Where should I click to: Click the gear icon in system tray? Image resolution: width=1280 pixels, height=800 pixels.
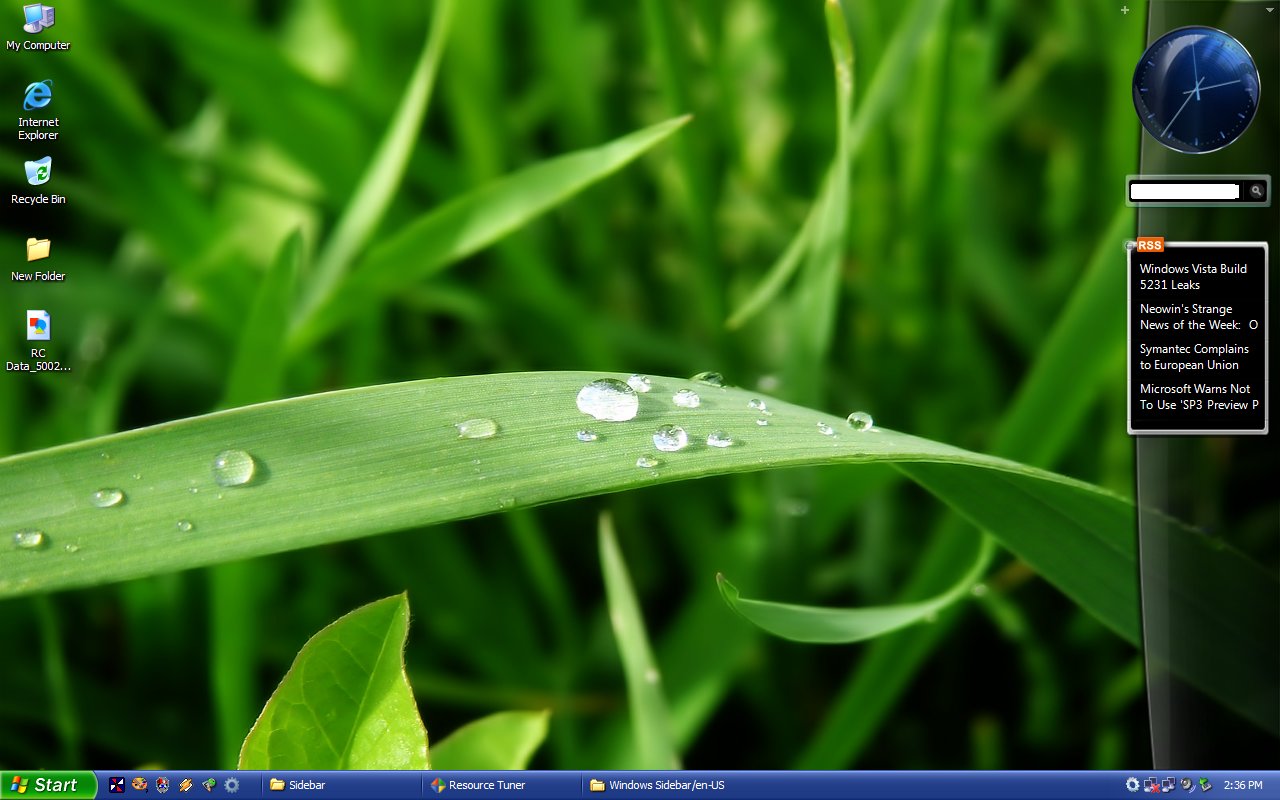[x=1133, y=785]
